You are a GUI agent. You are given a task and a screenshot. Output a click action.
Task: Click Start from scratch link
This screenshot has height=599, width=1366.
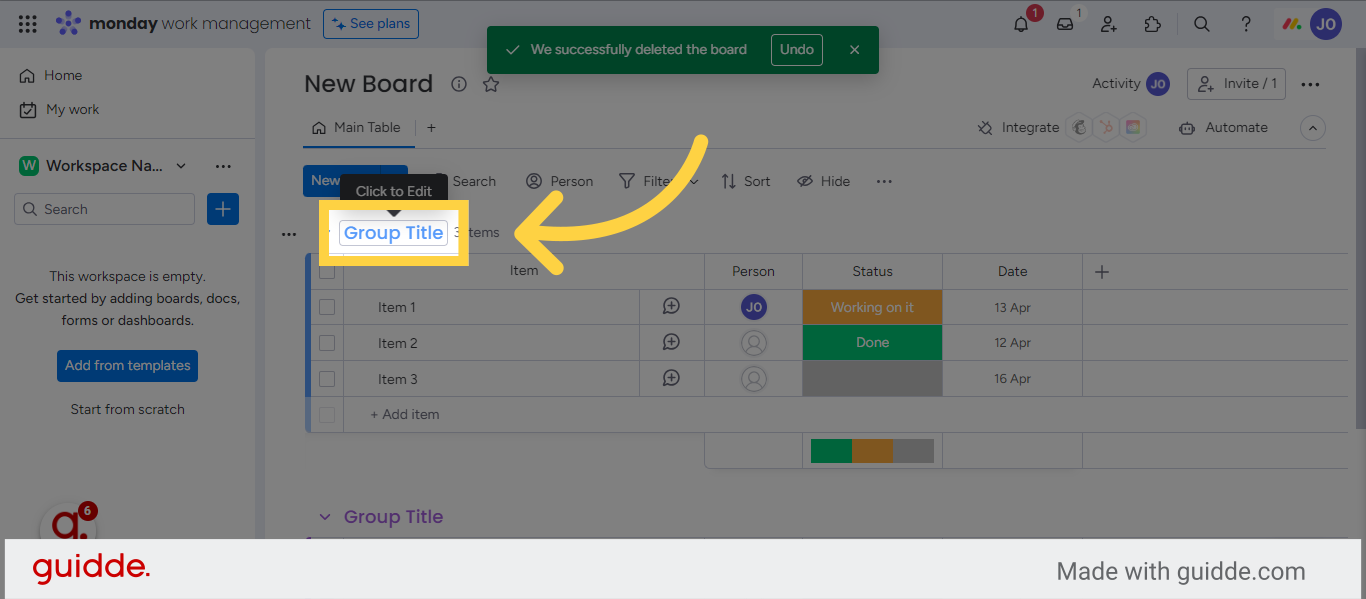click(128, 410)
